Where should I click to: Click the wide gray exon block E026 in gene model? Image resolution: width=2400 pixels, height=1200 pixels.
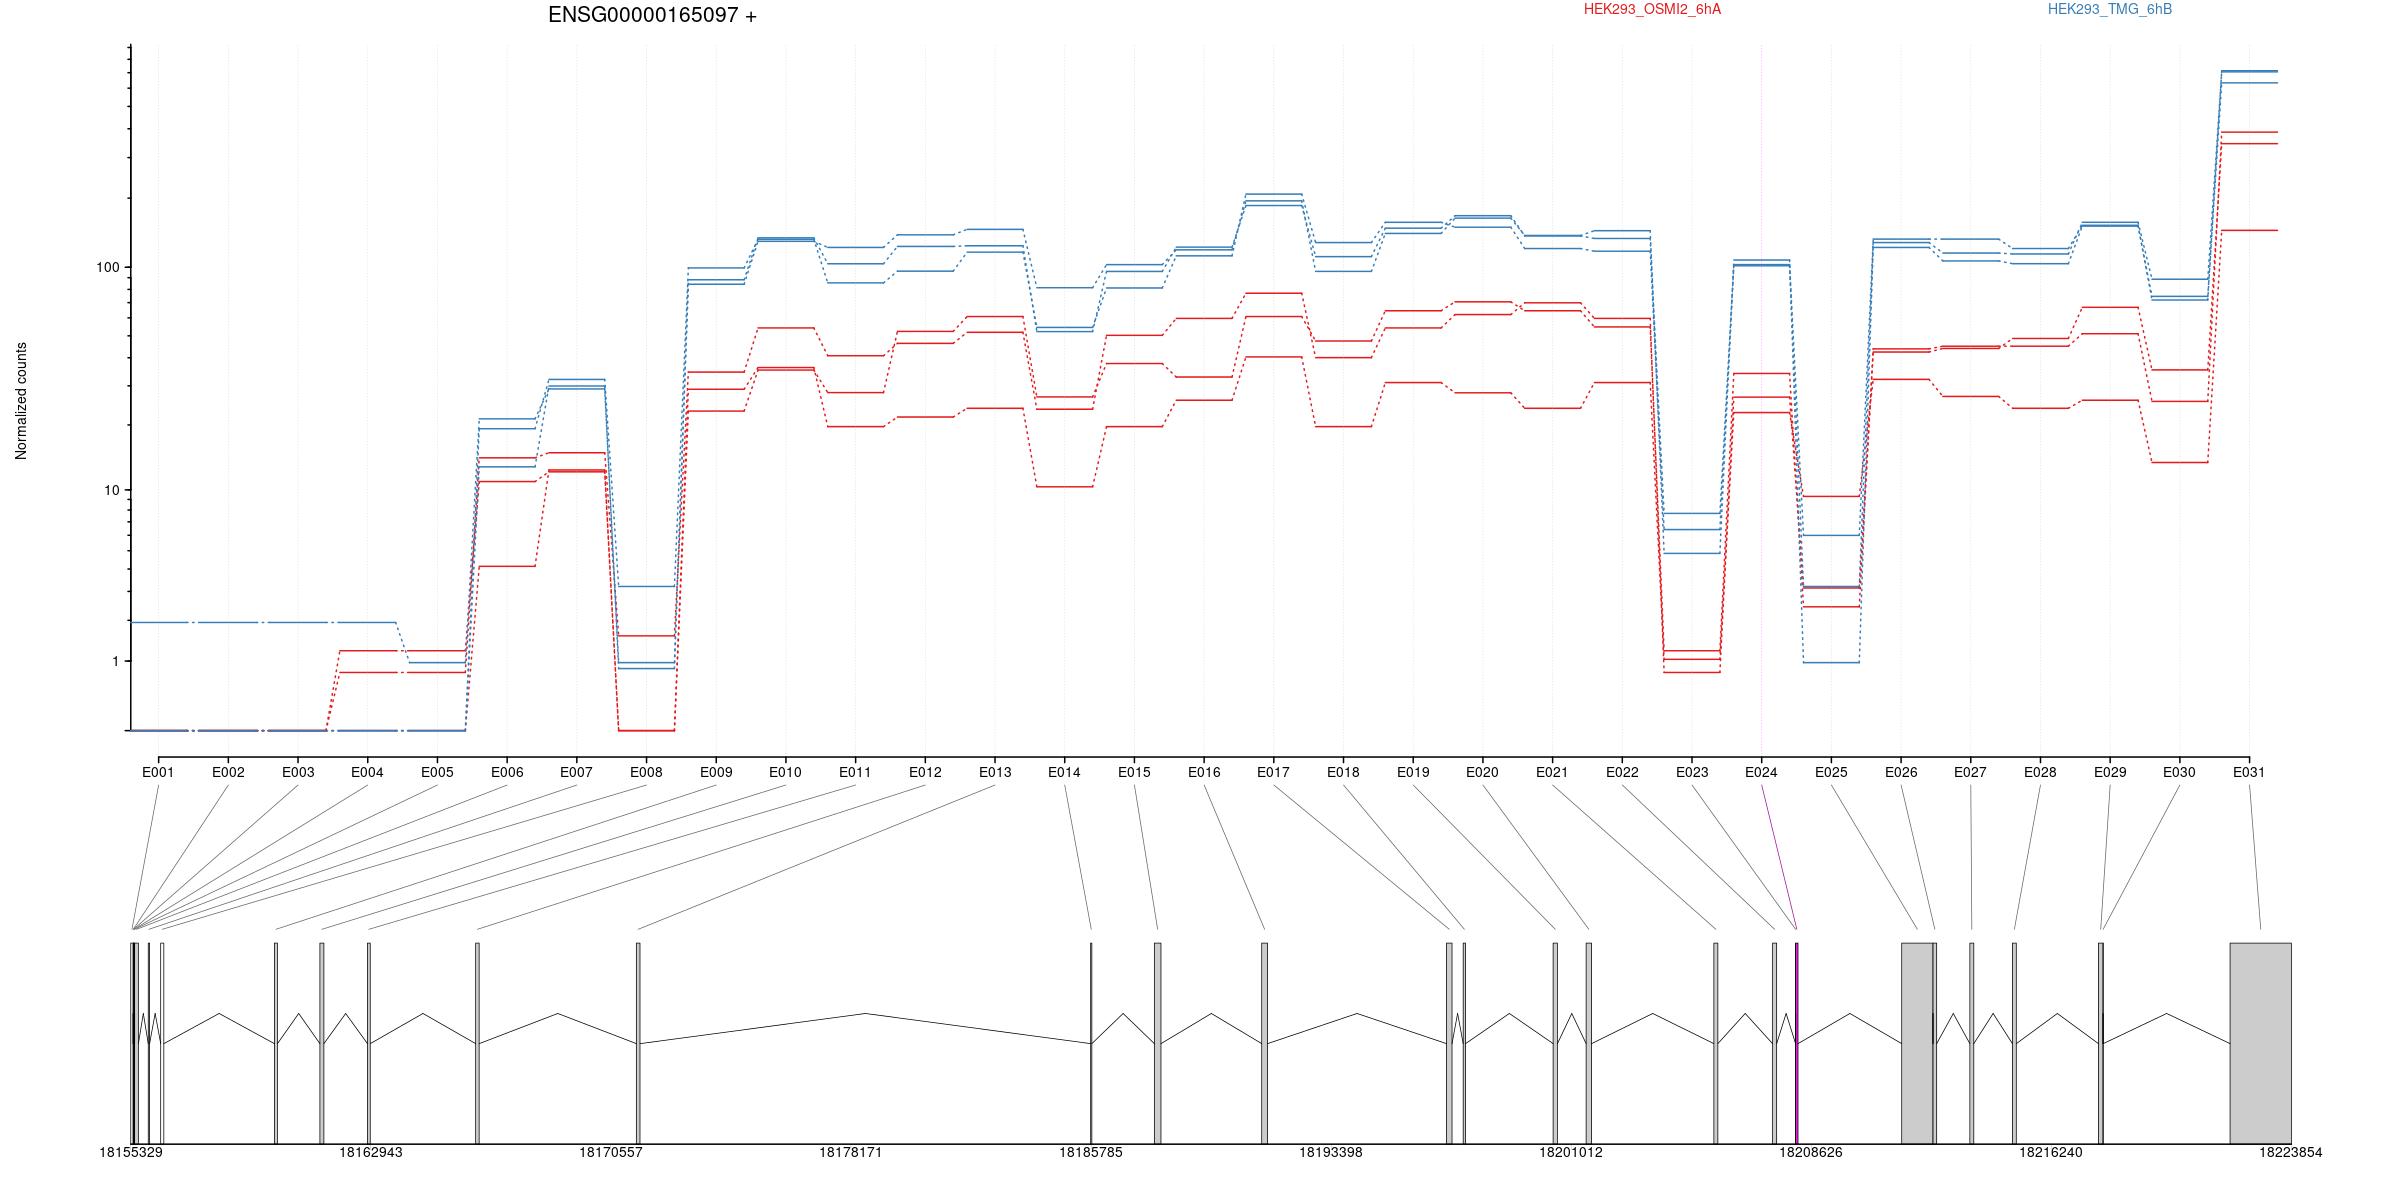click(1917, 1043)
